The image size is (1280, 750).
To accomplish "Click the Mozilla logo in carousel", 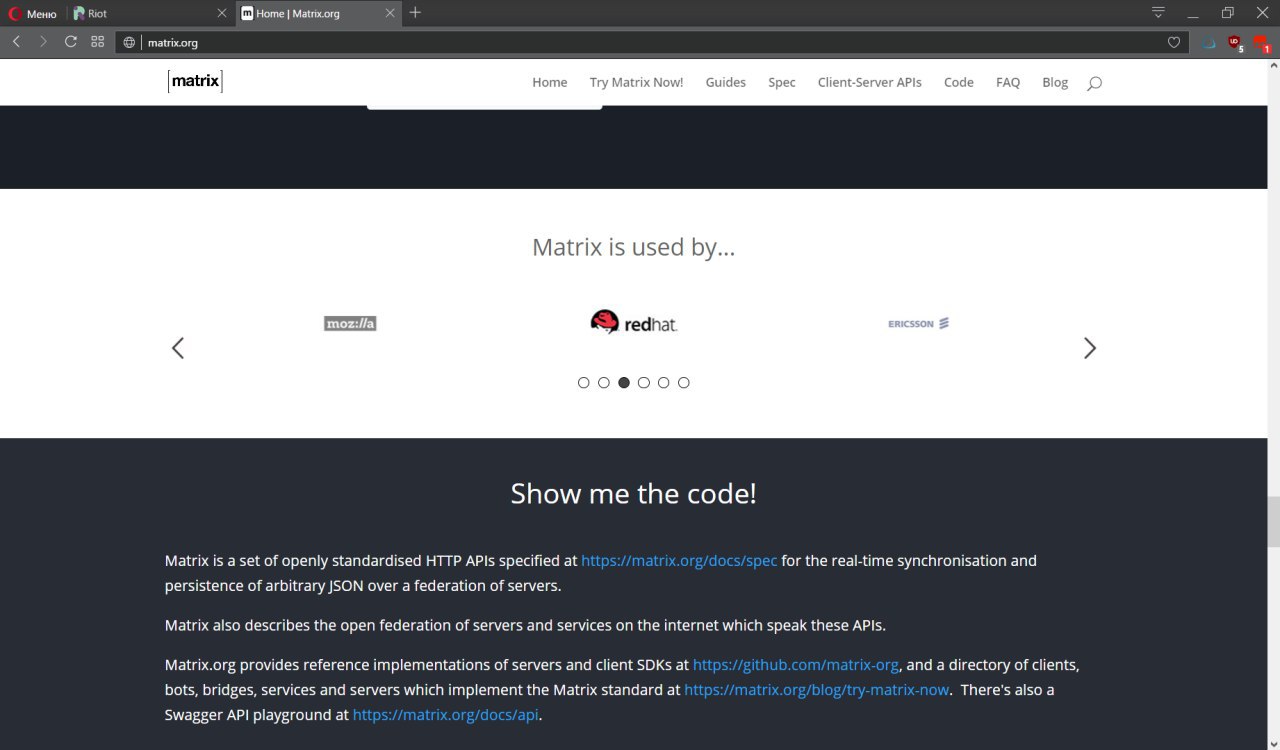I will tap(350, 323).
